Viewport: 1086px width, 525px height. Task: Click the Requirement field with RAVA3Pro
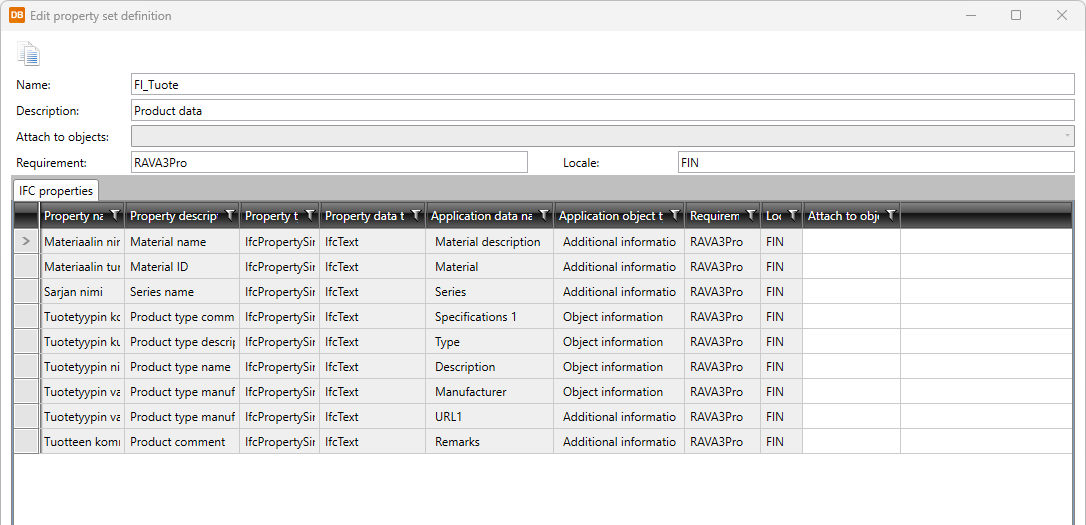[x=329, y=162]
